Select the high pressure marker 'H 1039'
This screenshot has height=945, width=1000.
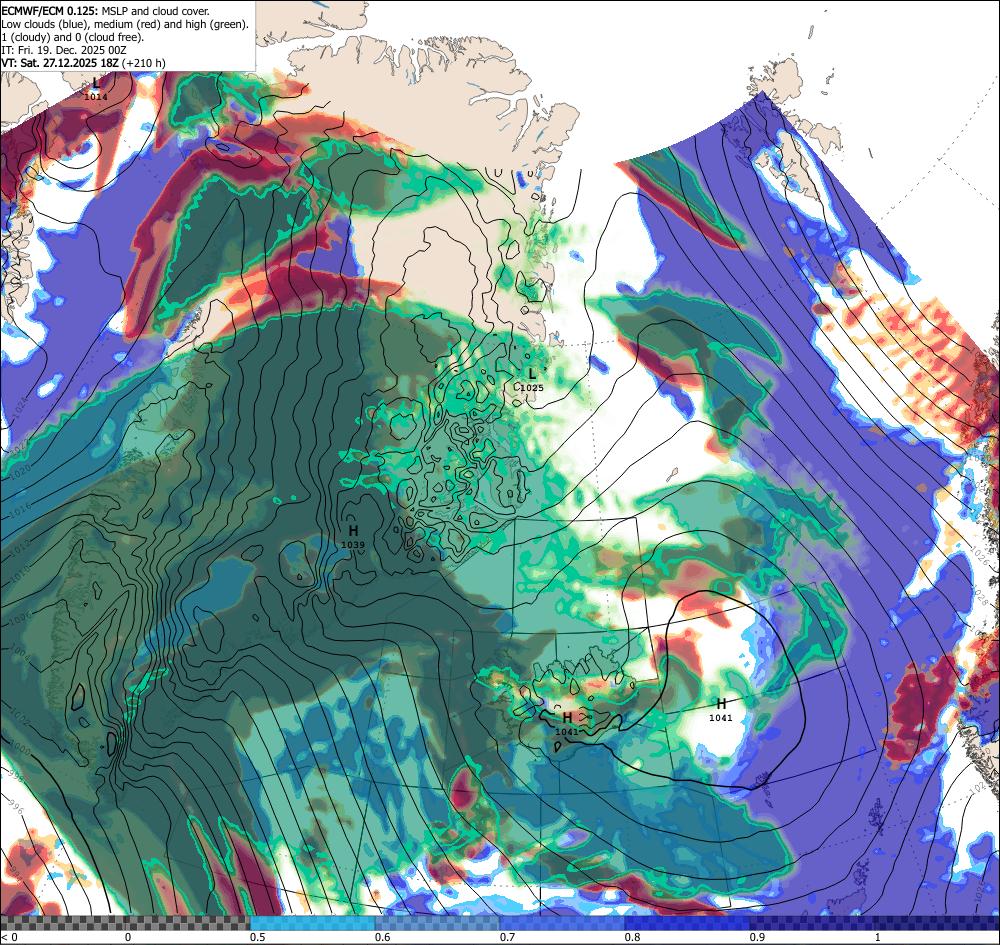click(x=353, y=537)
